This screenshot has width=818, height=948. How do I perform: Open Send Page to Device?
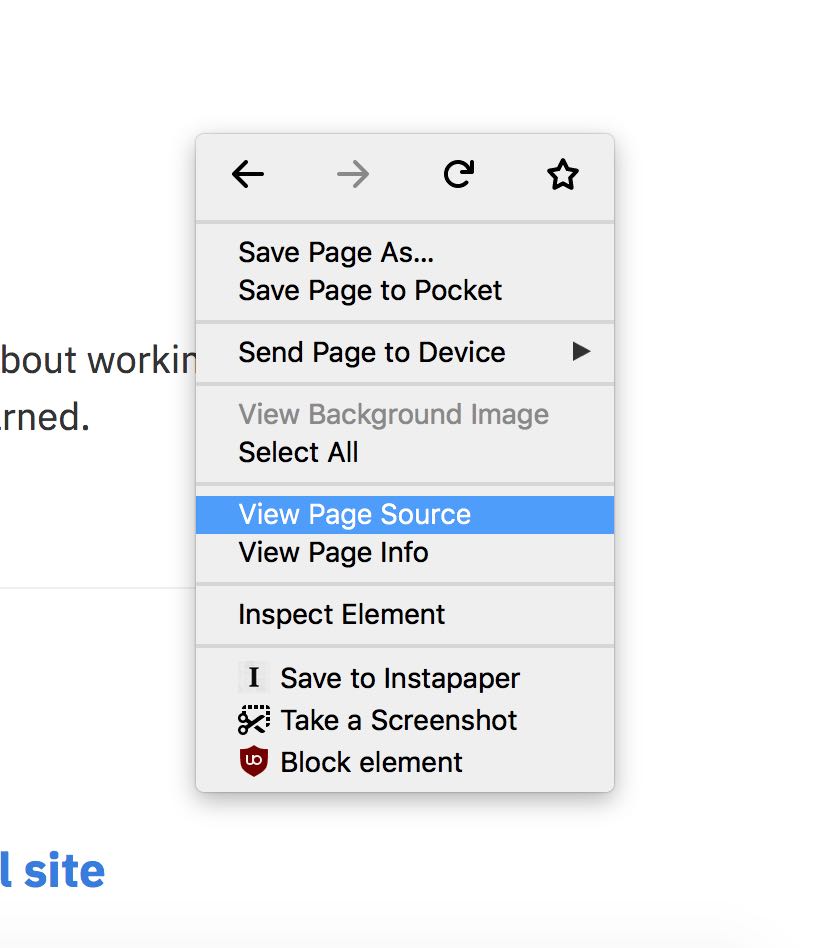point(404,352)
